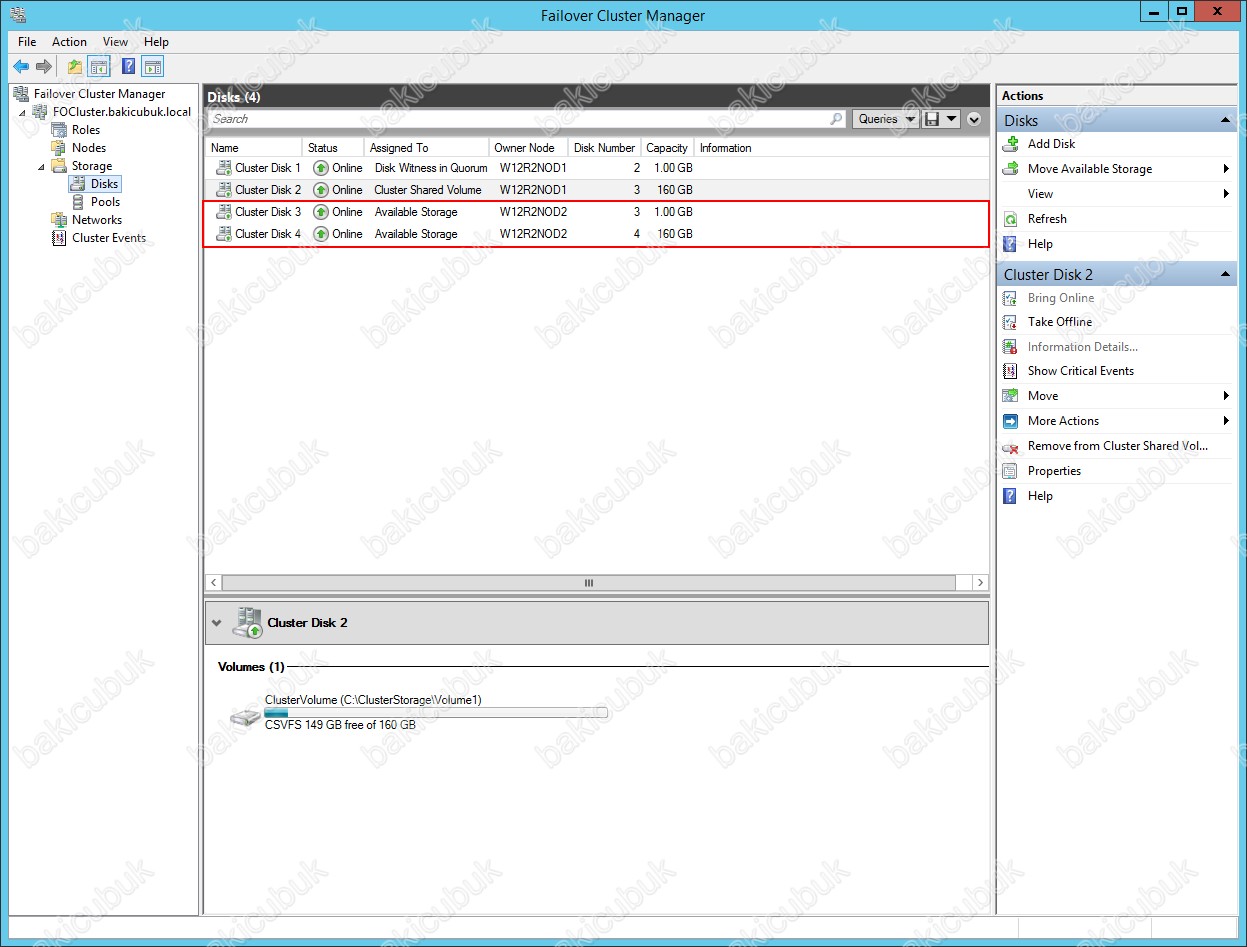The height and width of the screenshot is (947, 1247).
Task: Click the Failover Cluster Manager title bar icon
Action: click(18, 15)
